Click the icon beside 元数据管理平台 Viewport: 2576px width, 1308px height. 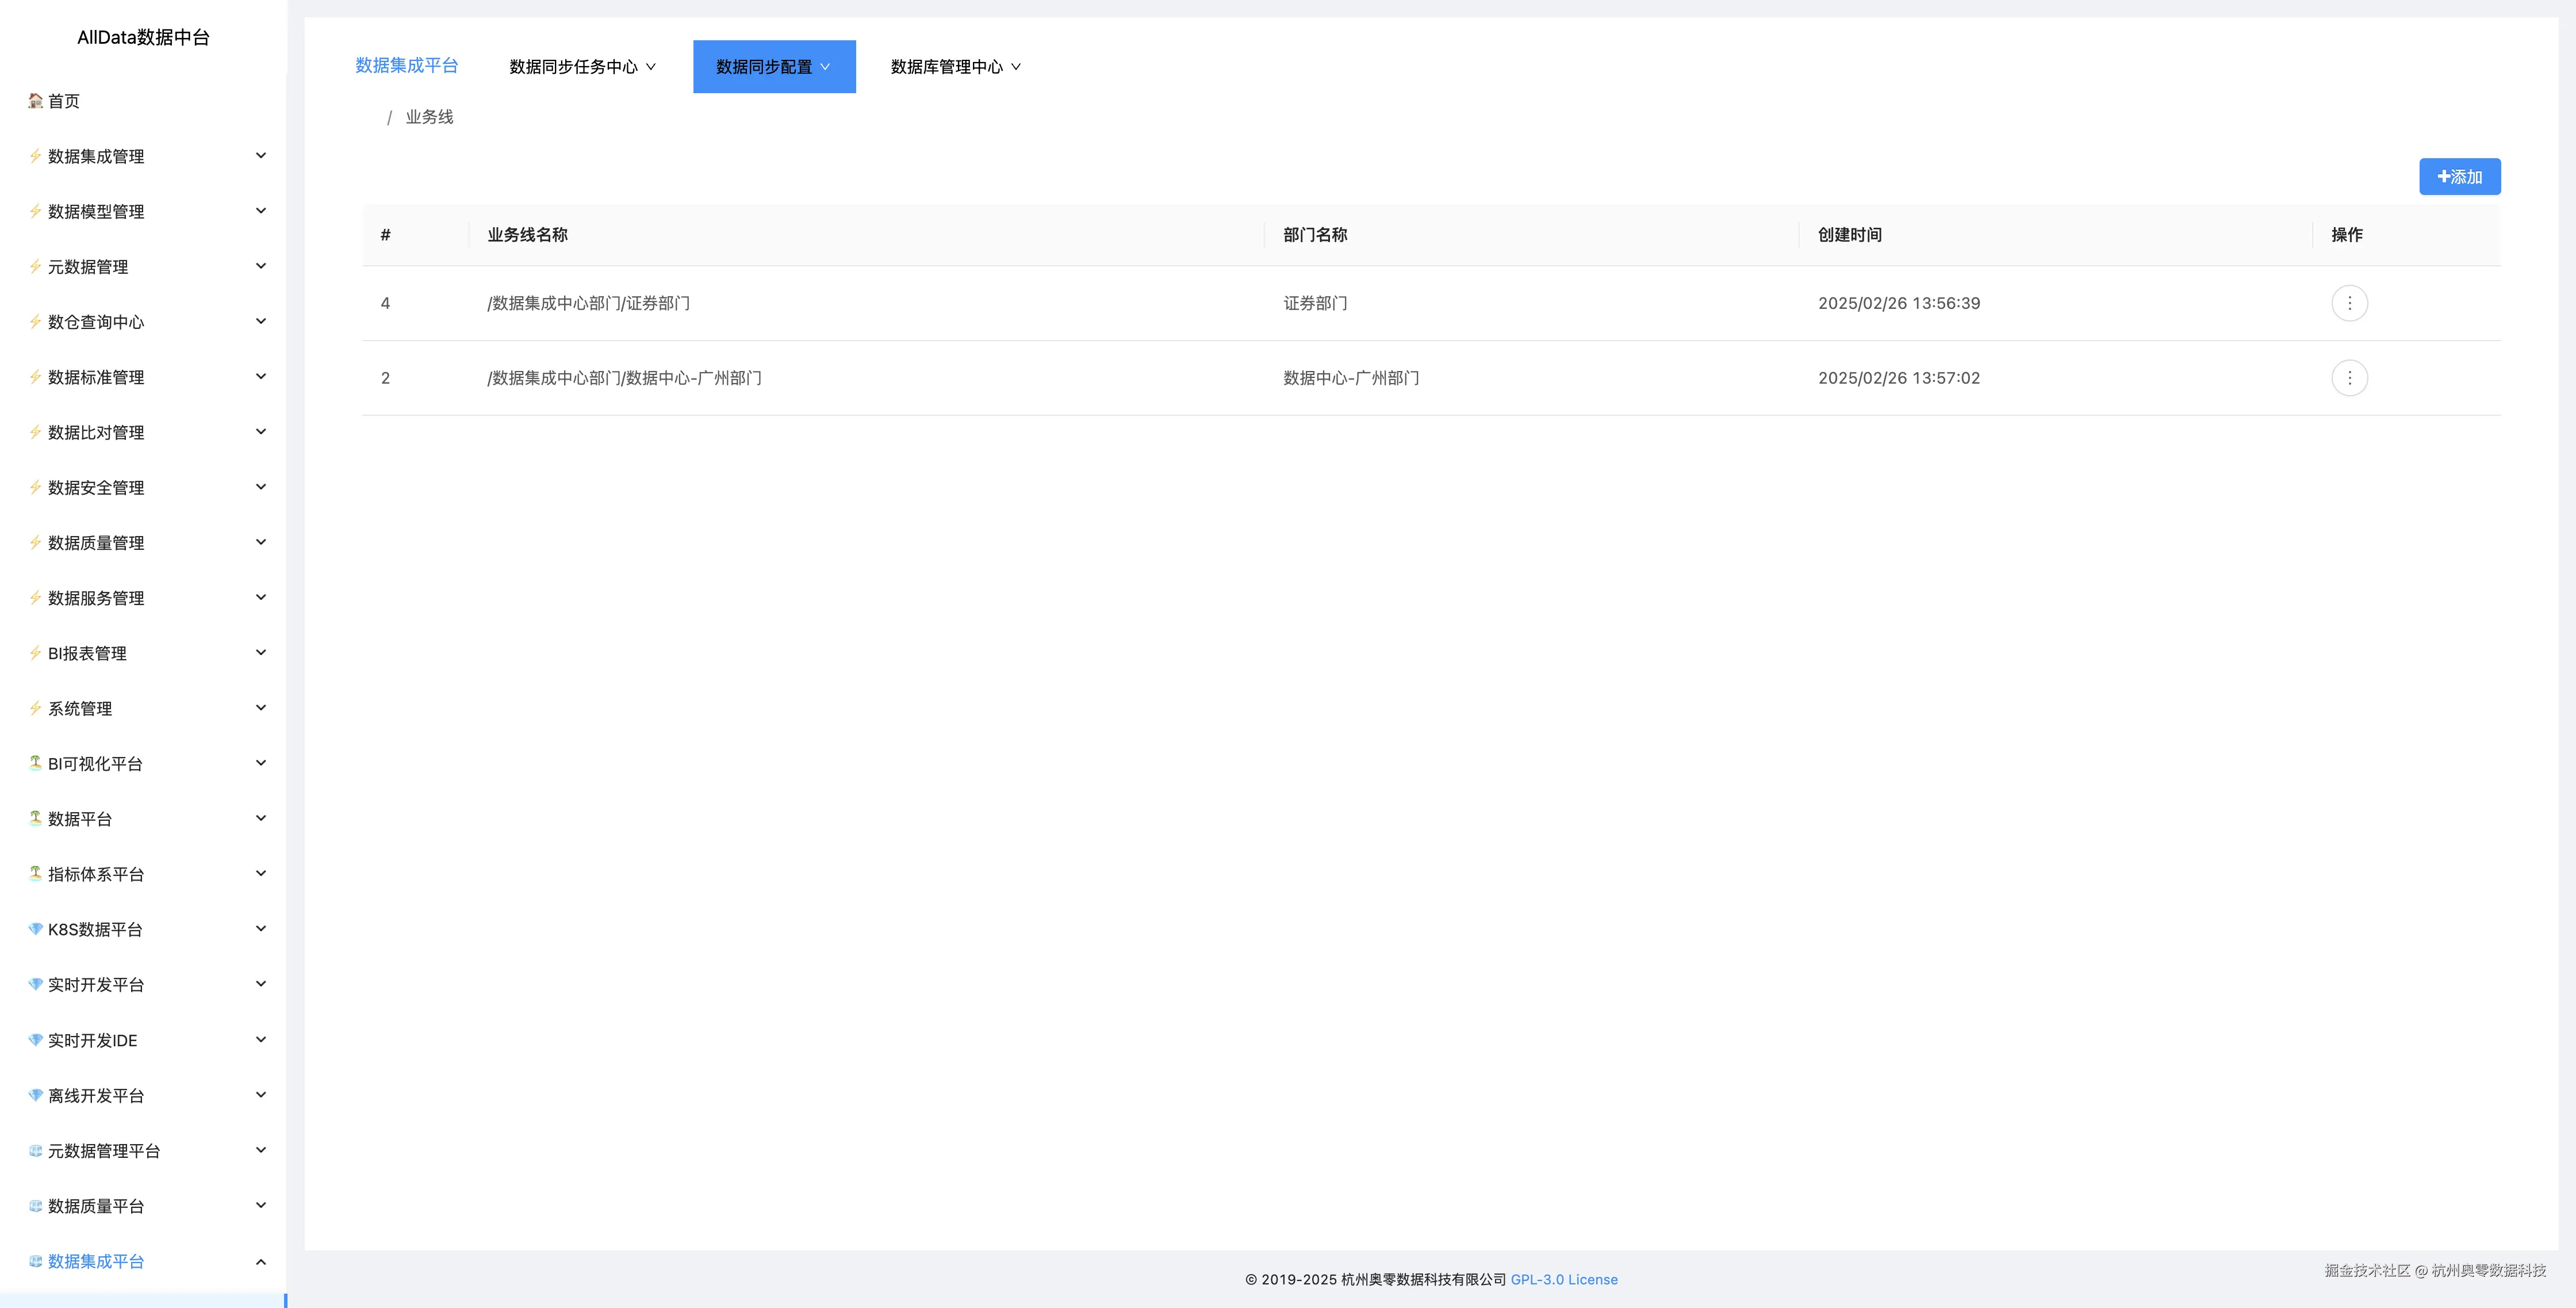coord(35,1150)
